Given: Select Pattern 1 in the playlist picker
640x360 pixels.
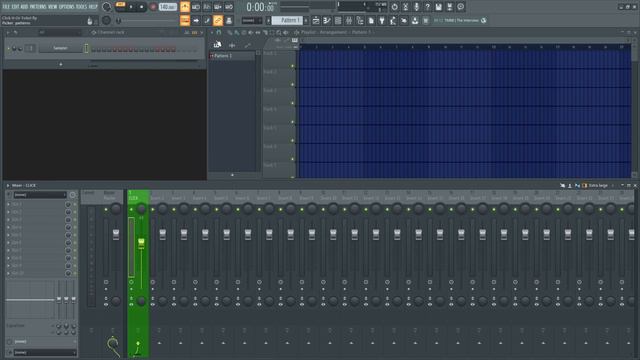Looking at the screenshot, I should click(232, 56).
